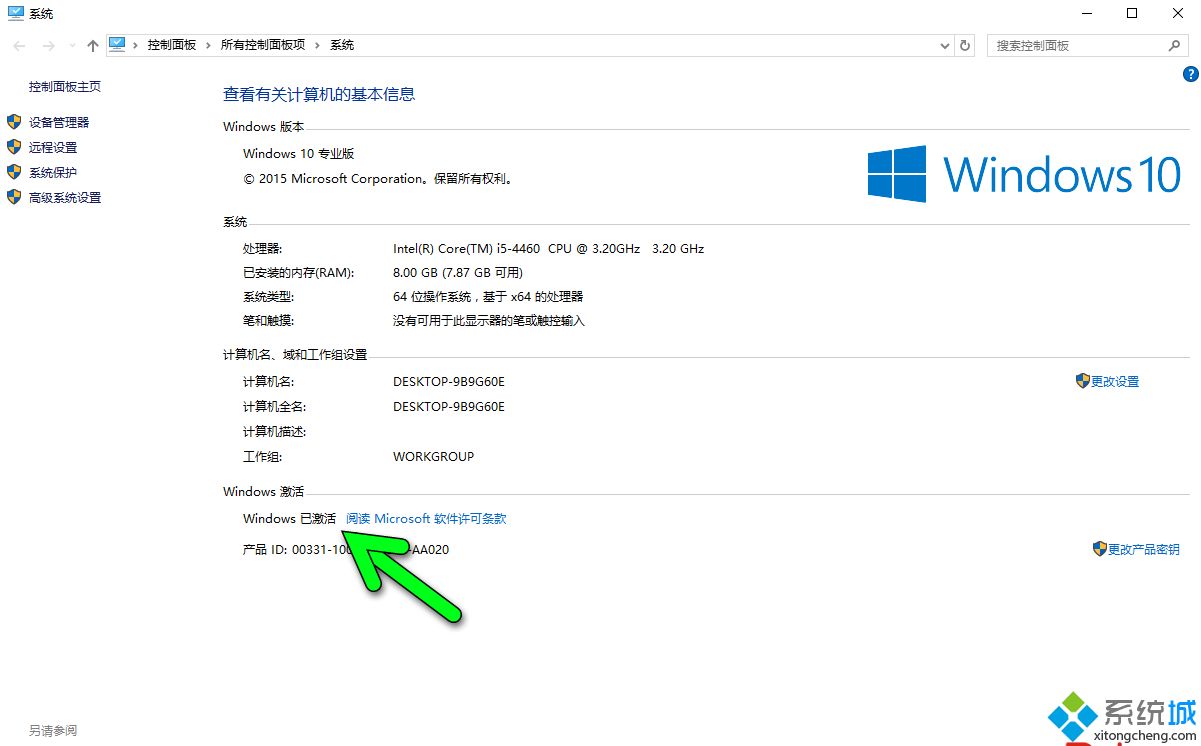Click DESKTOP-9B9G60E in the 计算机名 row

click(x=449, y=381)
